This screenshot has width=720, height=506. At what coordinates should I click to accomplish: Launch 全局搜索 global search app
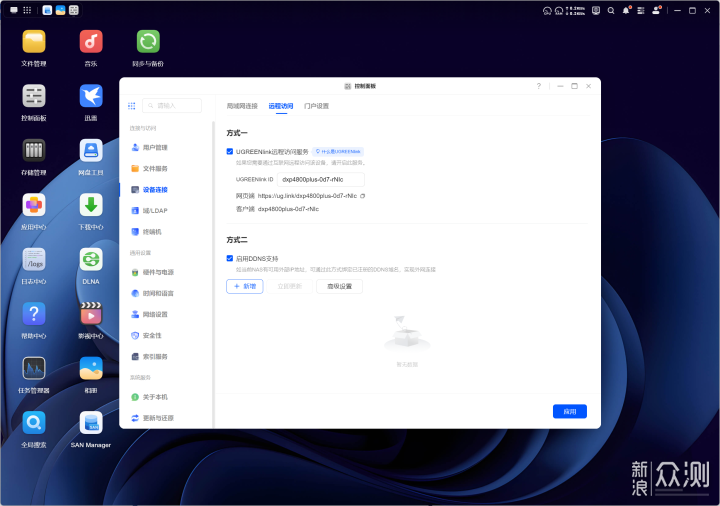tap(34, 423)
